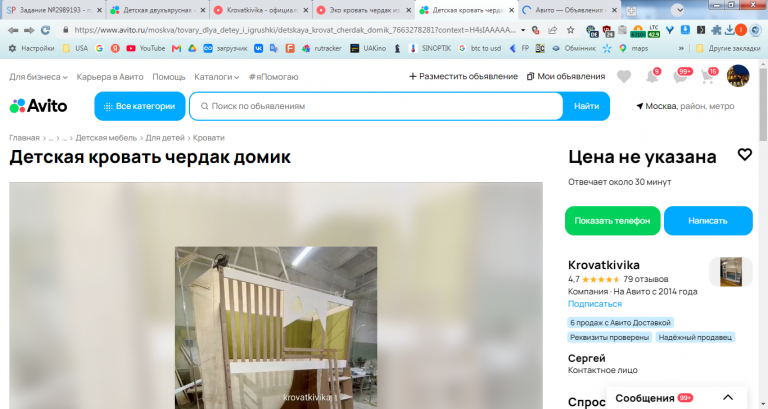Go to Главная breadcrumb
The image size is (768, 409).
coord(24,138)
